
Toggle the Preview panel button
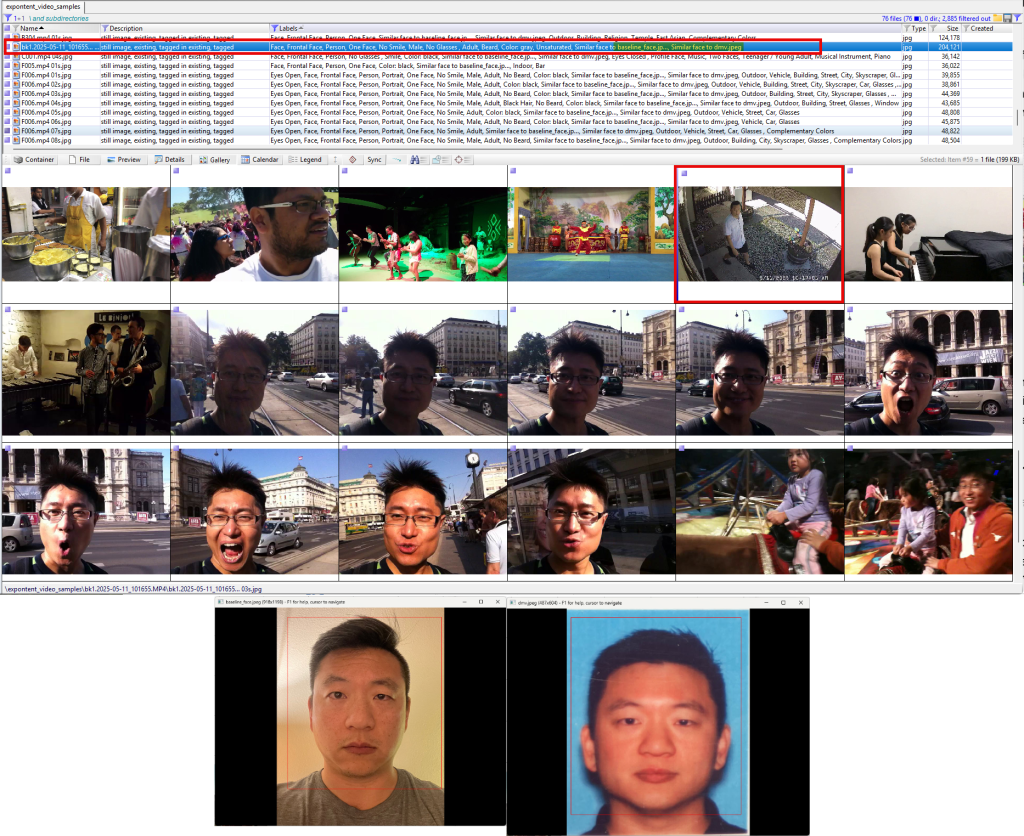pos(125,160)
